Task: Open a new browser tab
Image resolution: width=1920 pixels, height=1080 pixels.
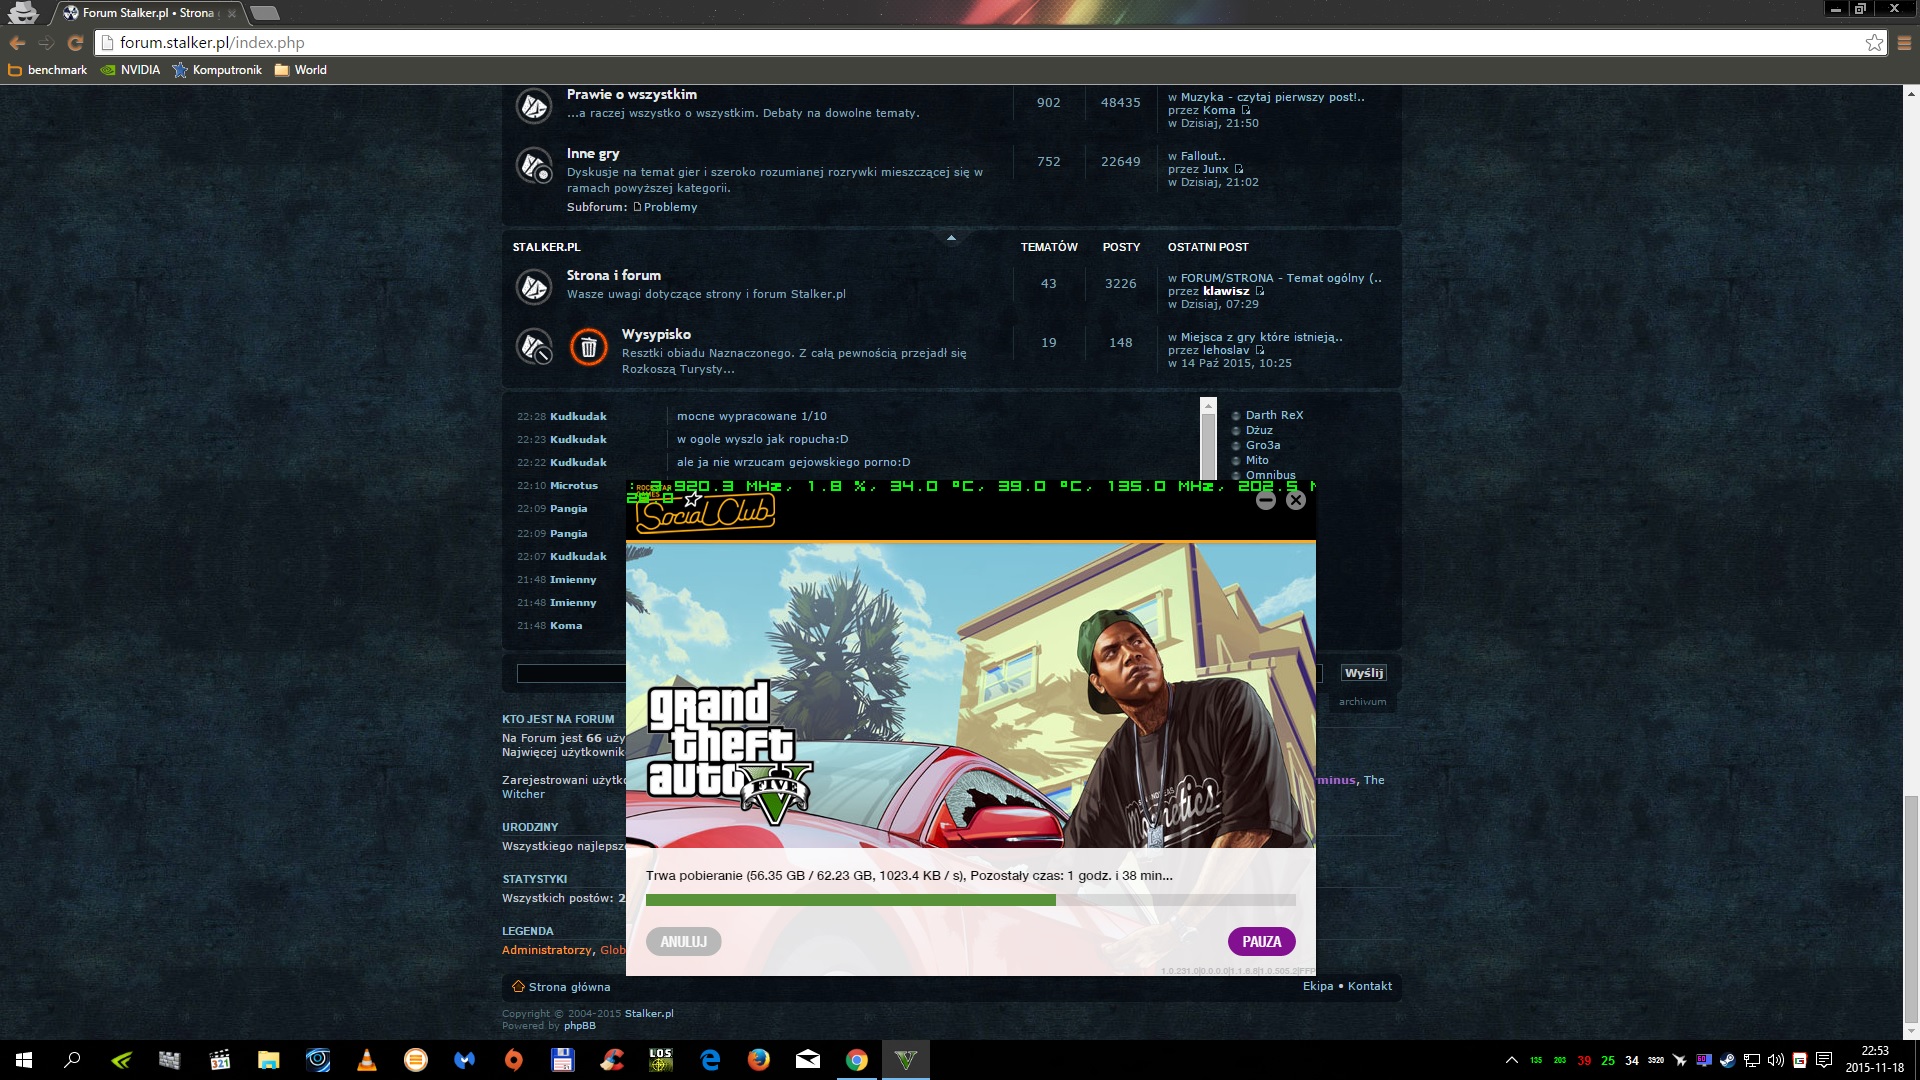Action: [x=264, y=13]
